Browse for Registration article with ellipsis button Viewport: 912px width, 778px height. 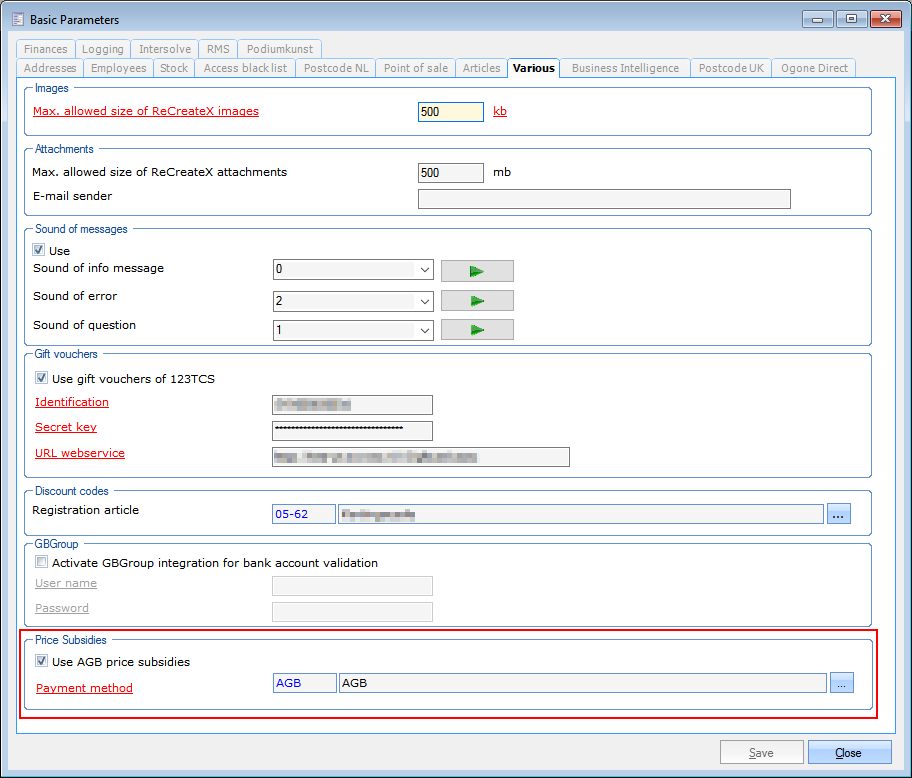coord(839,514)
